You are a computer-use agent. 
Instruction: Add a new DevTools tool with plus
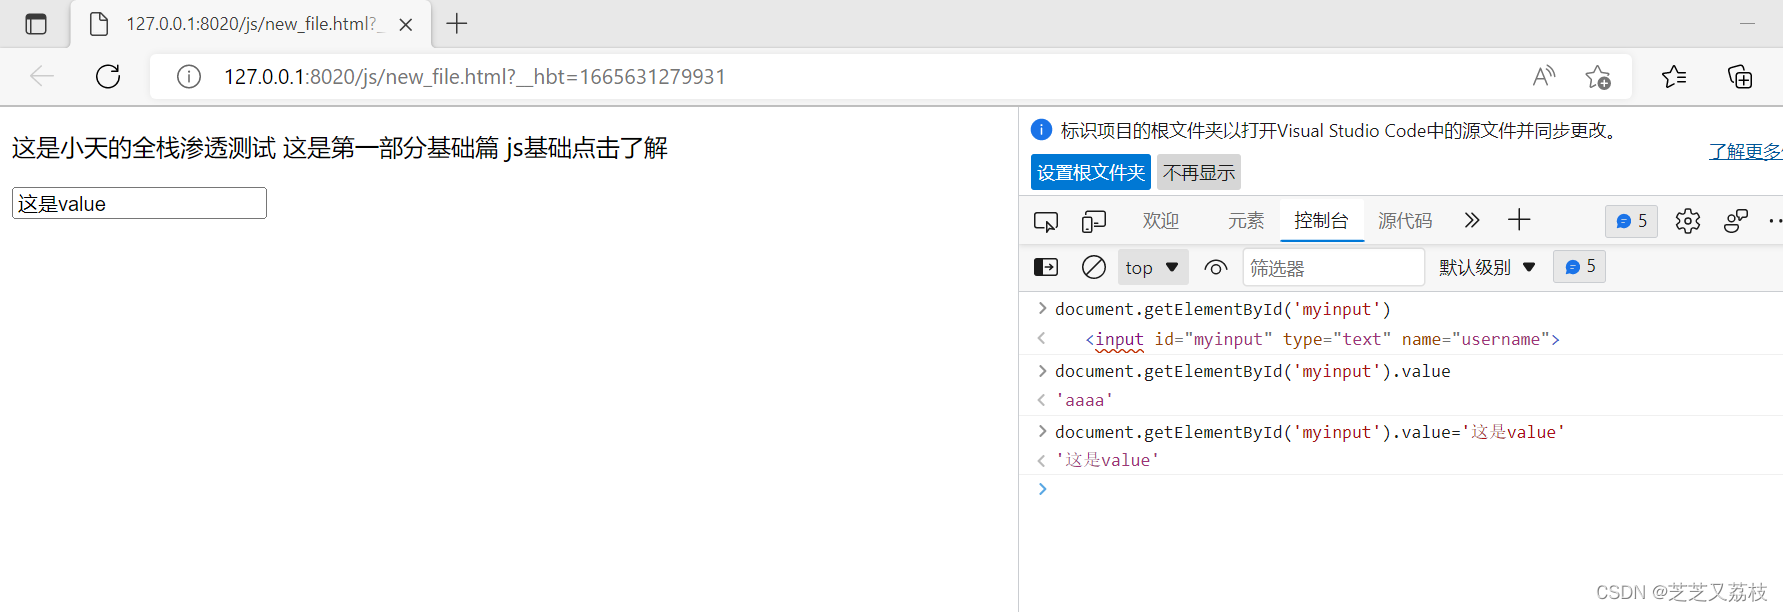[x=1519, y=220]
